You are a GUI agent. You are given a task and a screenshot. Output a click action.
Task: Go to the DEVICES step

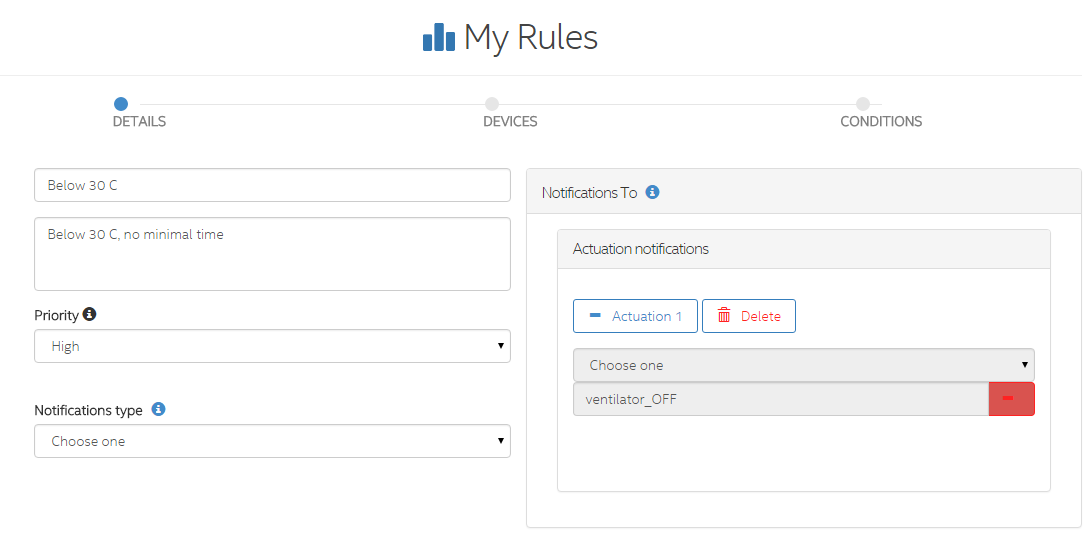pos(491,104)
